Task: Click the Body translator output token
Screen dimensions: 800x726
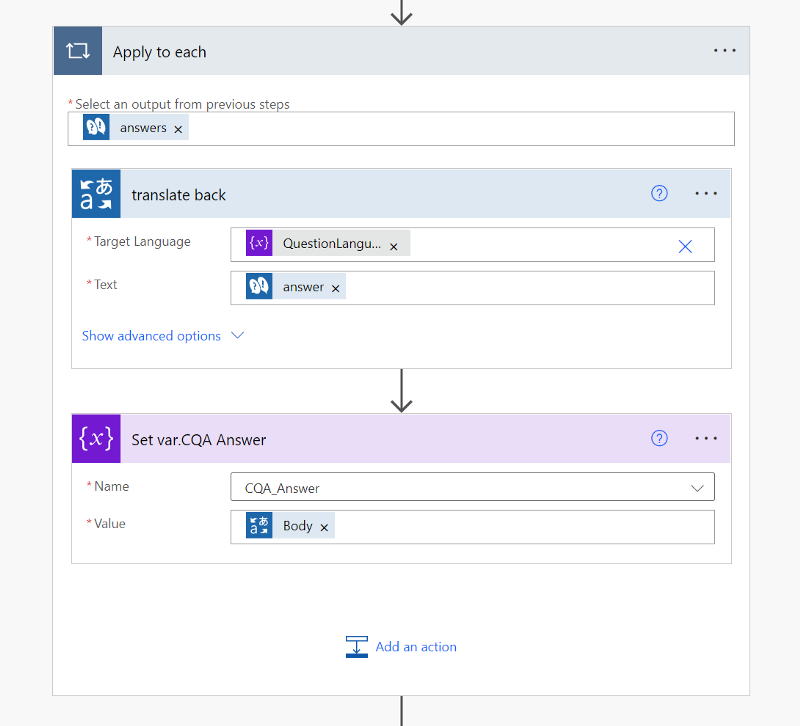Action: click(290, 525)
